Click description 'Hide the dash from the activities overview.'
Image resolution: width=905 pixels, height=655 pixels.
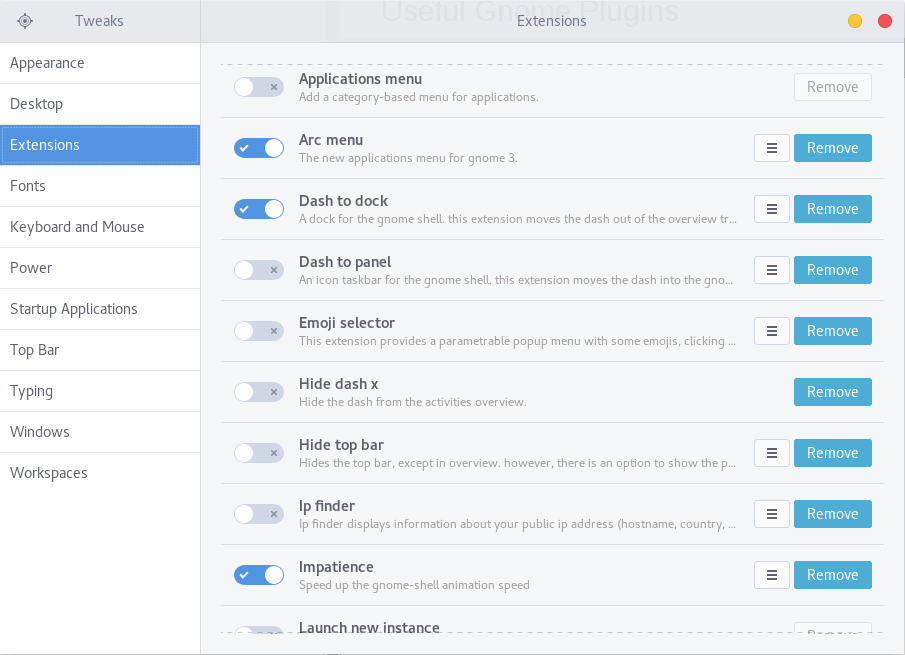[x=413, y=402]
